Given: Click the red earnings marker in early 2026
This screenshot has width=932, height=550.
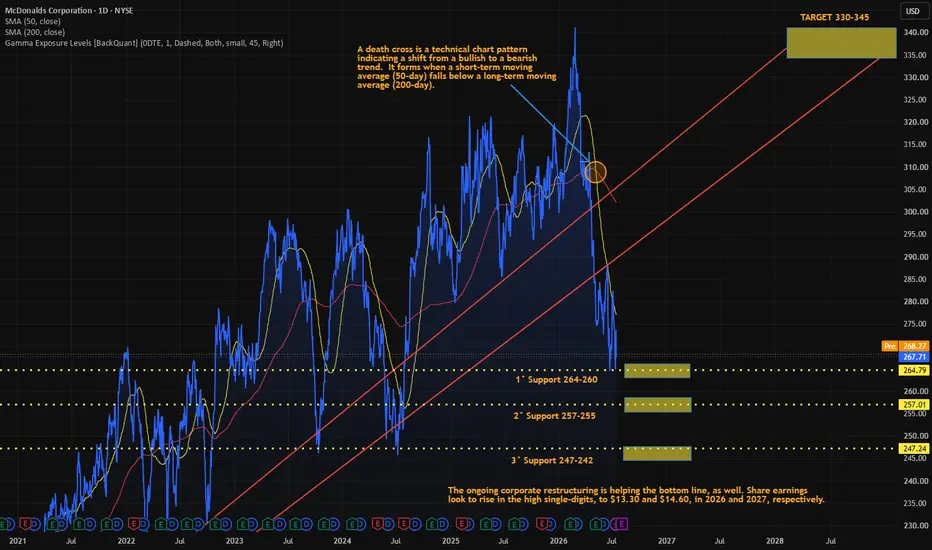Looking at the screenshot, I should click(x=541, y=524).
